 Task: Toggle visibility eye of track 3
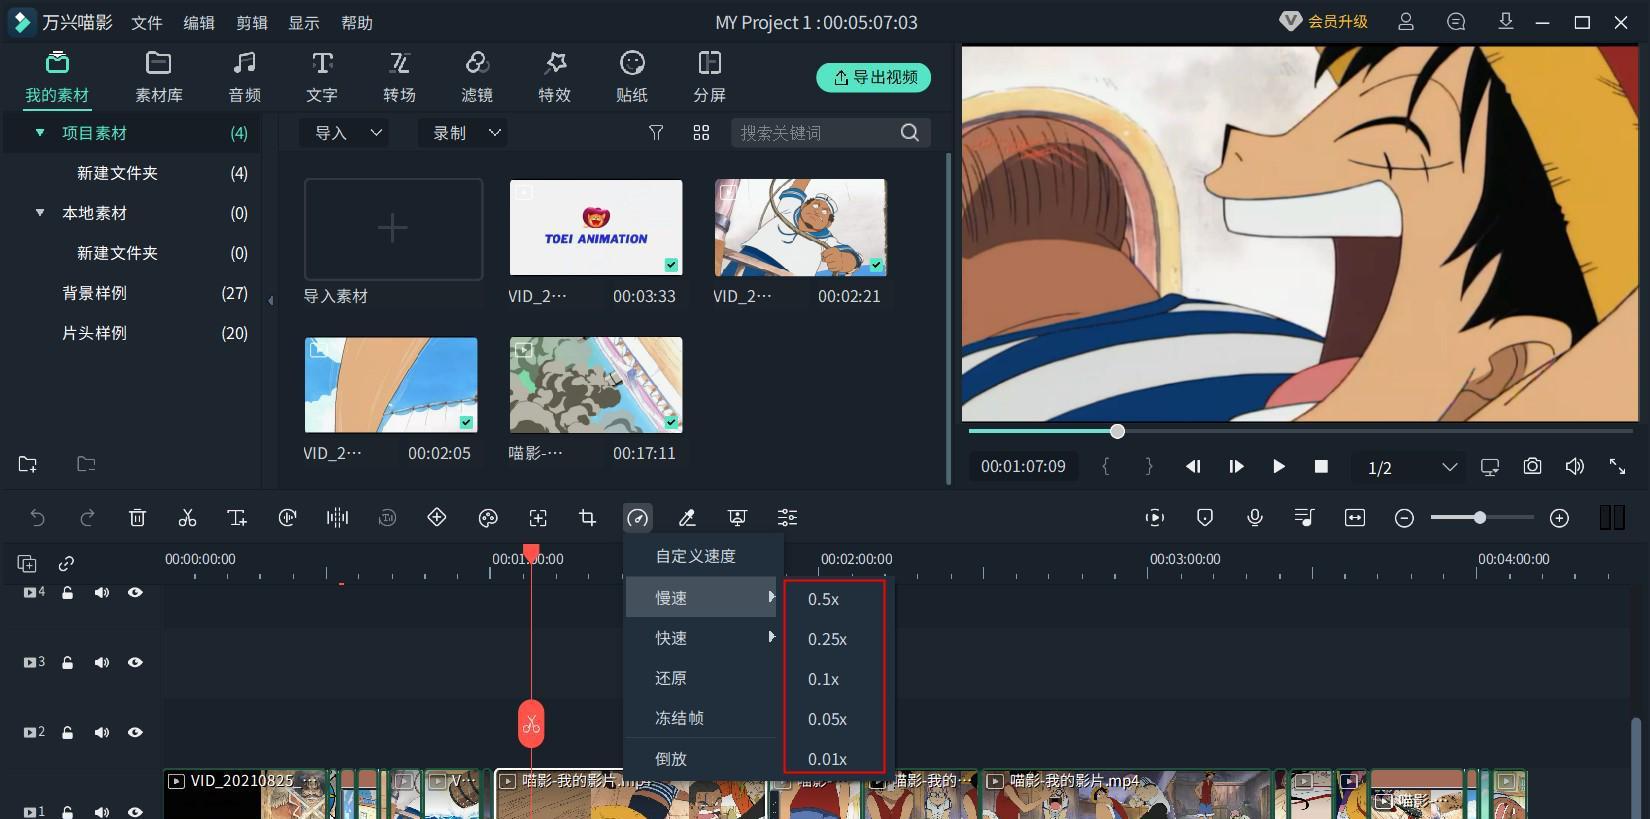(135, 662)
